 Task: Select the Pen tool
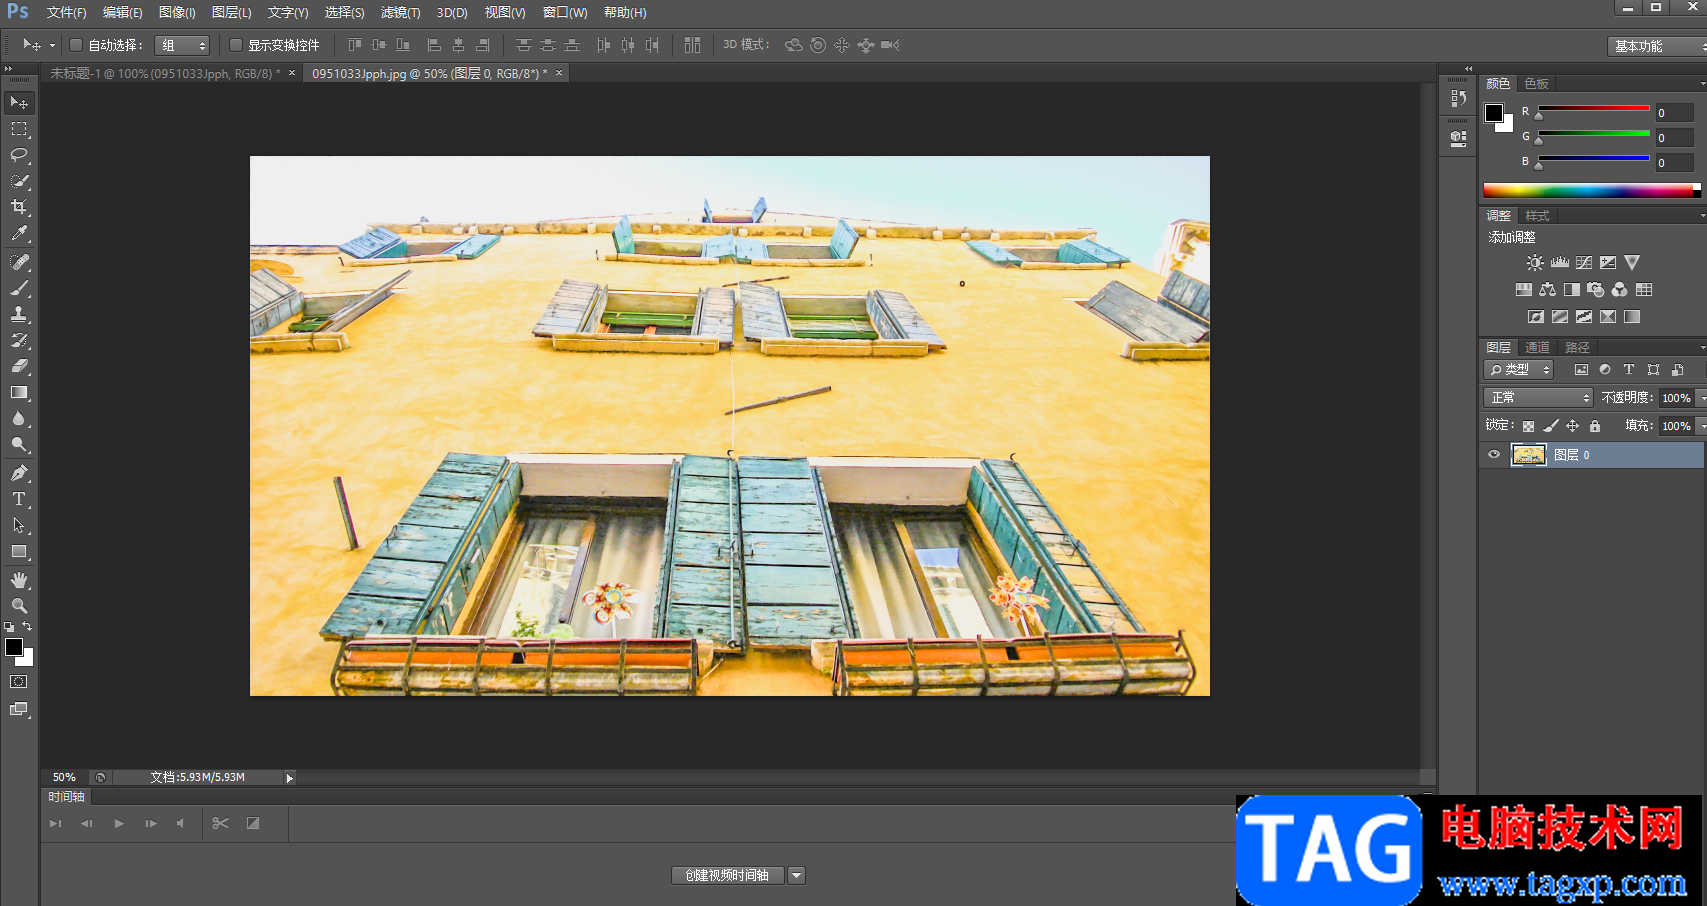pos(19,473)
